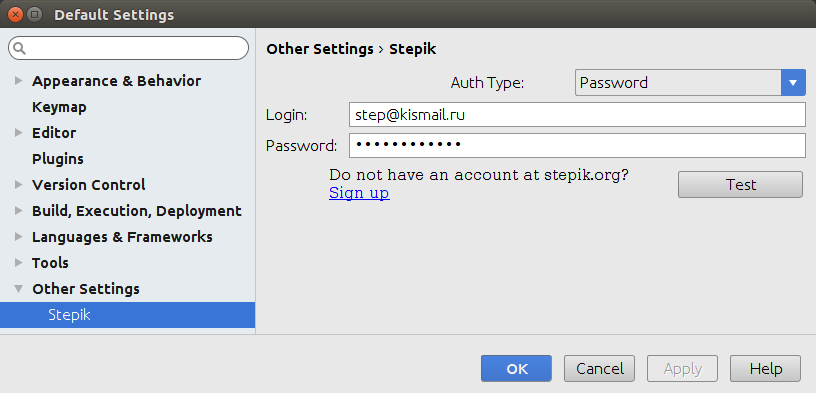Minimize the Default Settings window
The width and height of the screenshot is (816, 393).
tap(34, 15)
